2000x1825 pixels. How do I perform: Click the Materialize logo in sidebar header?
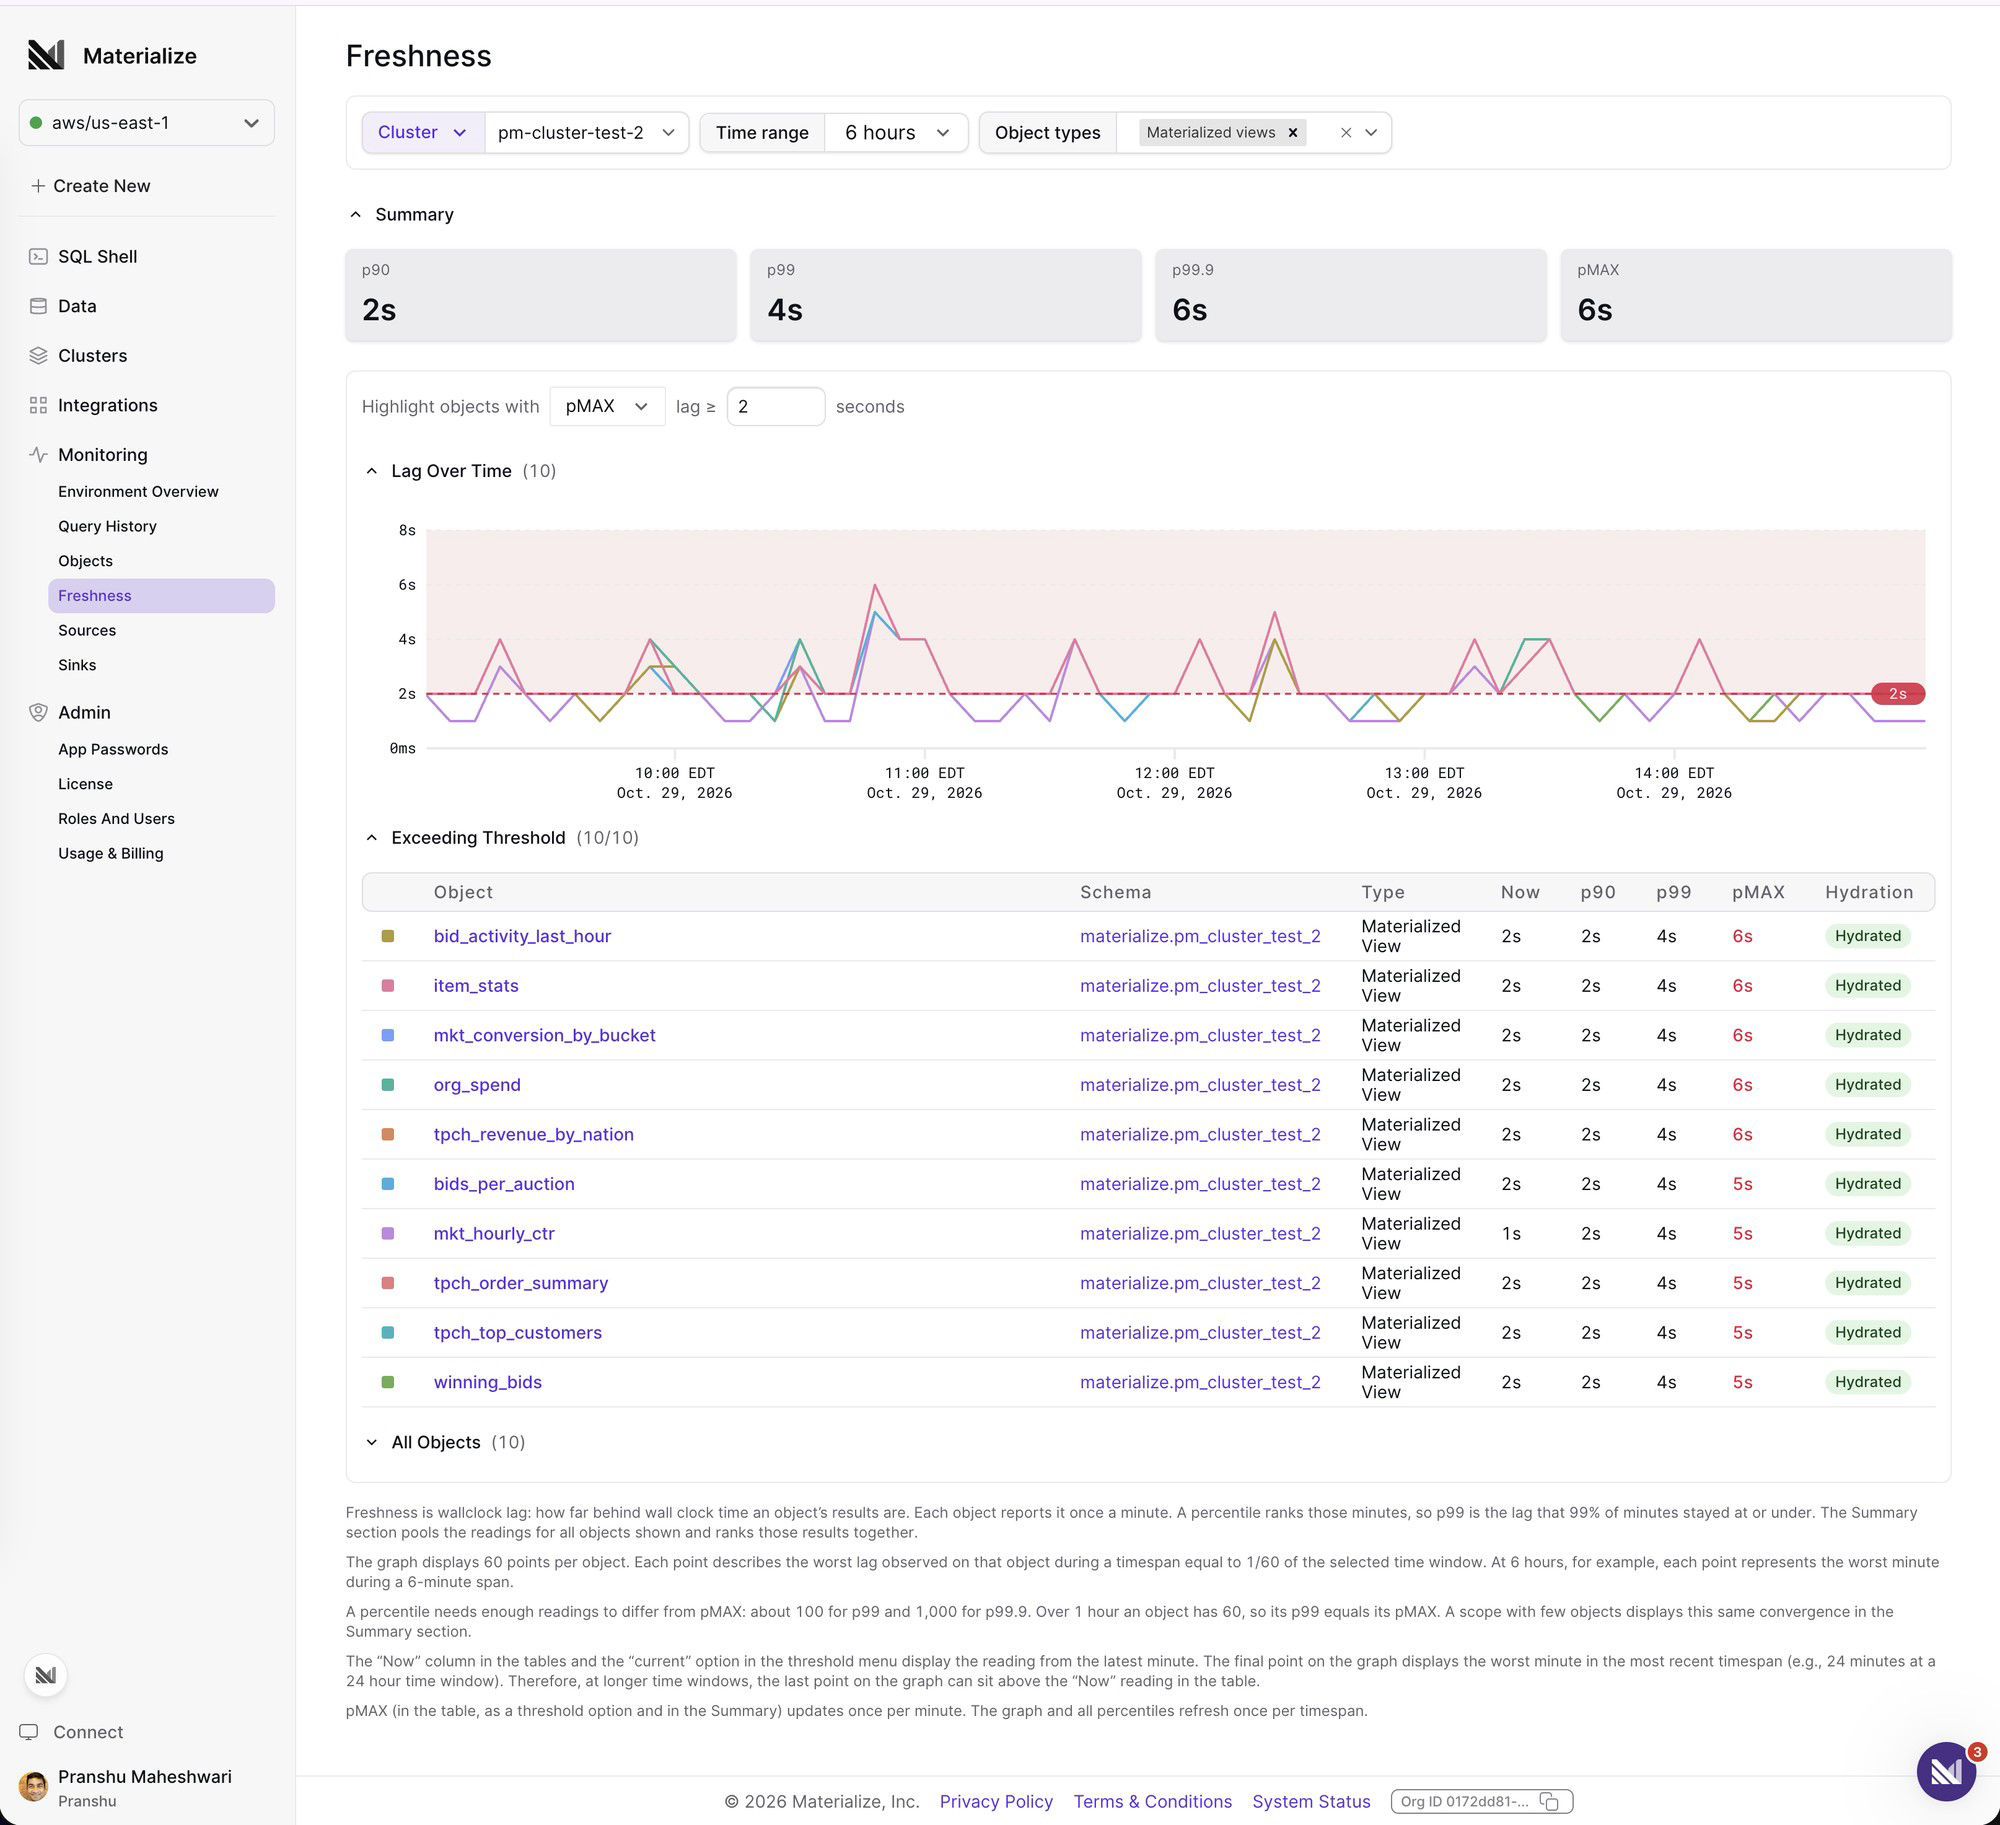[46, 55]
